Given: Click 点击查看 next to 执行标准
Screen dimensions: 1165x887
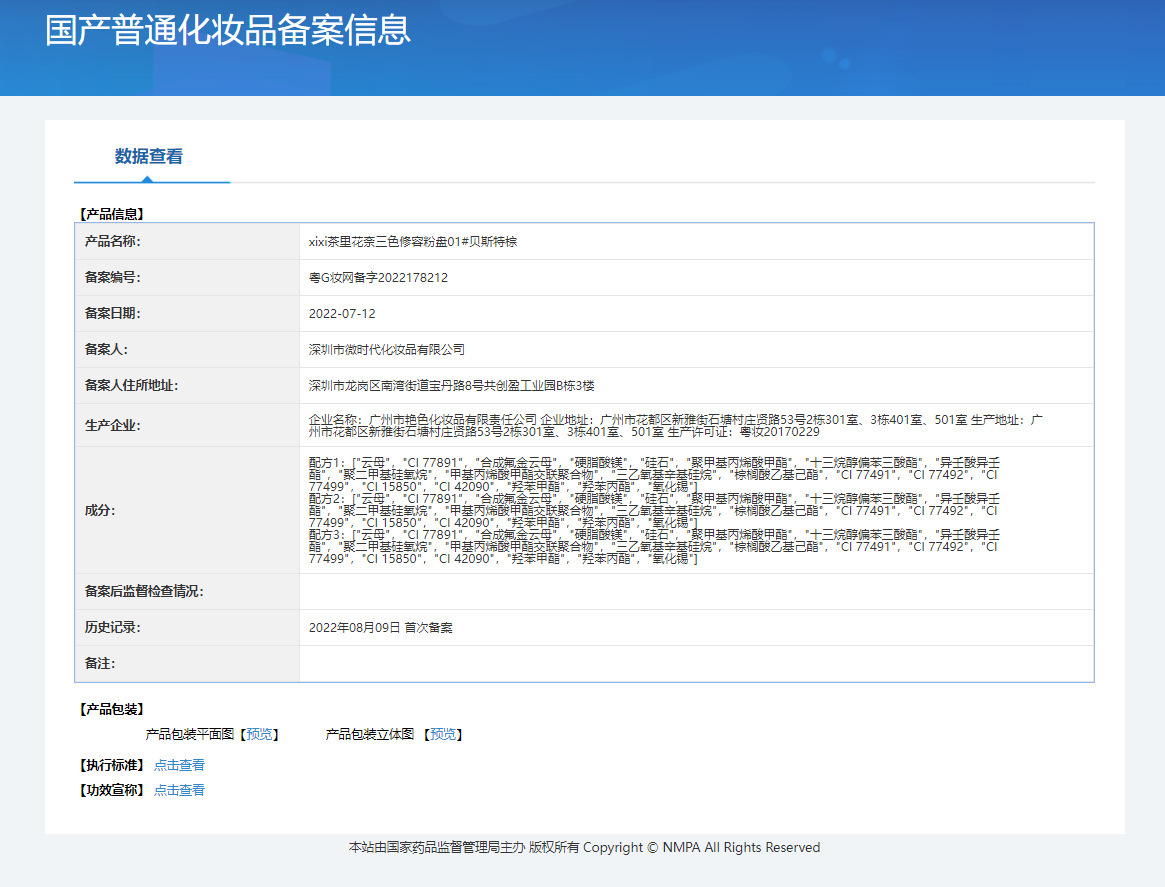Looking at the screenshot, I should click(179, 765).
